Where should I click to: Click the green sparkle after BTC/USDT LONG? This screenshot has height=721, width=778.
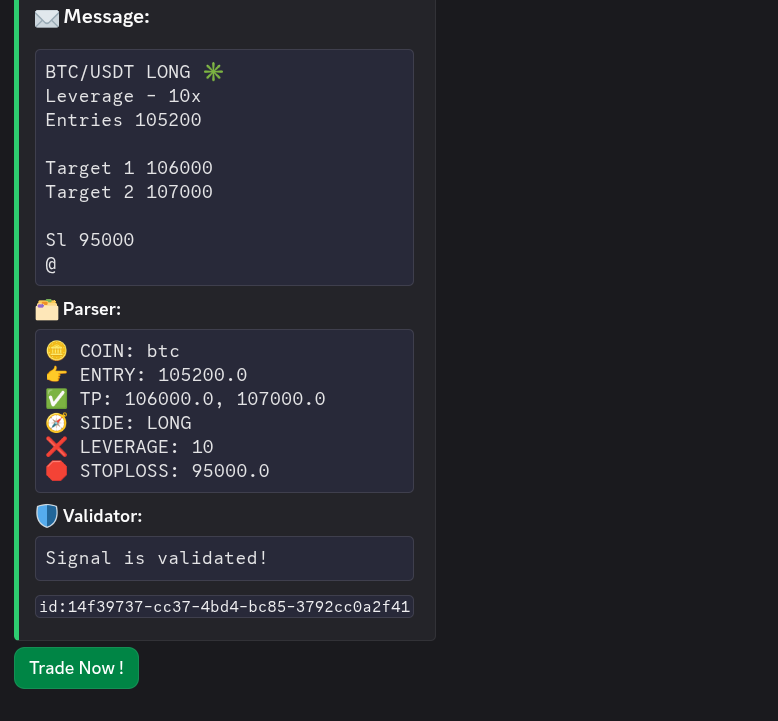click(x=213, y=72)
